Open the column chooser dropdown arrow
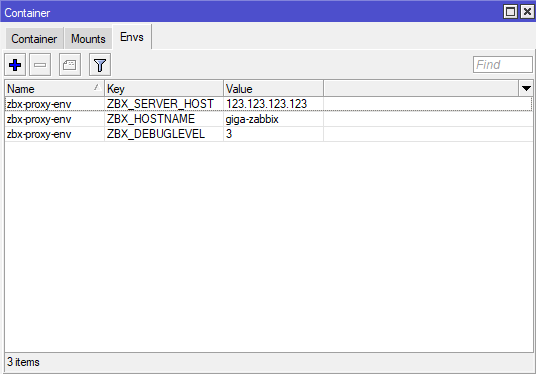The width and height of the screenshot is (536, 374). coord(526,89)
